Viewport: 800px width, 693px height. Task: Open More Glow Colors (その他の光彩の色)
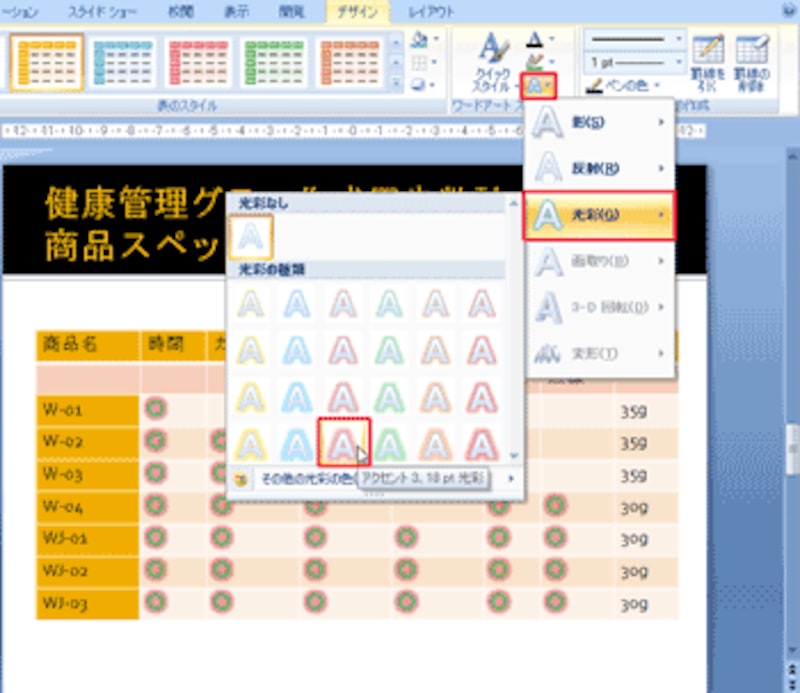pos(373,479)
